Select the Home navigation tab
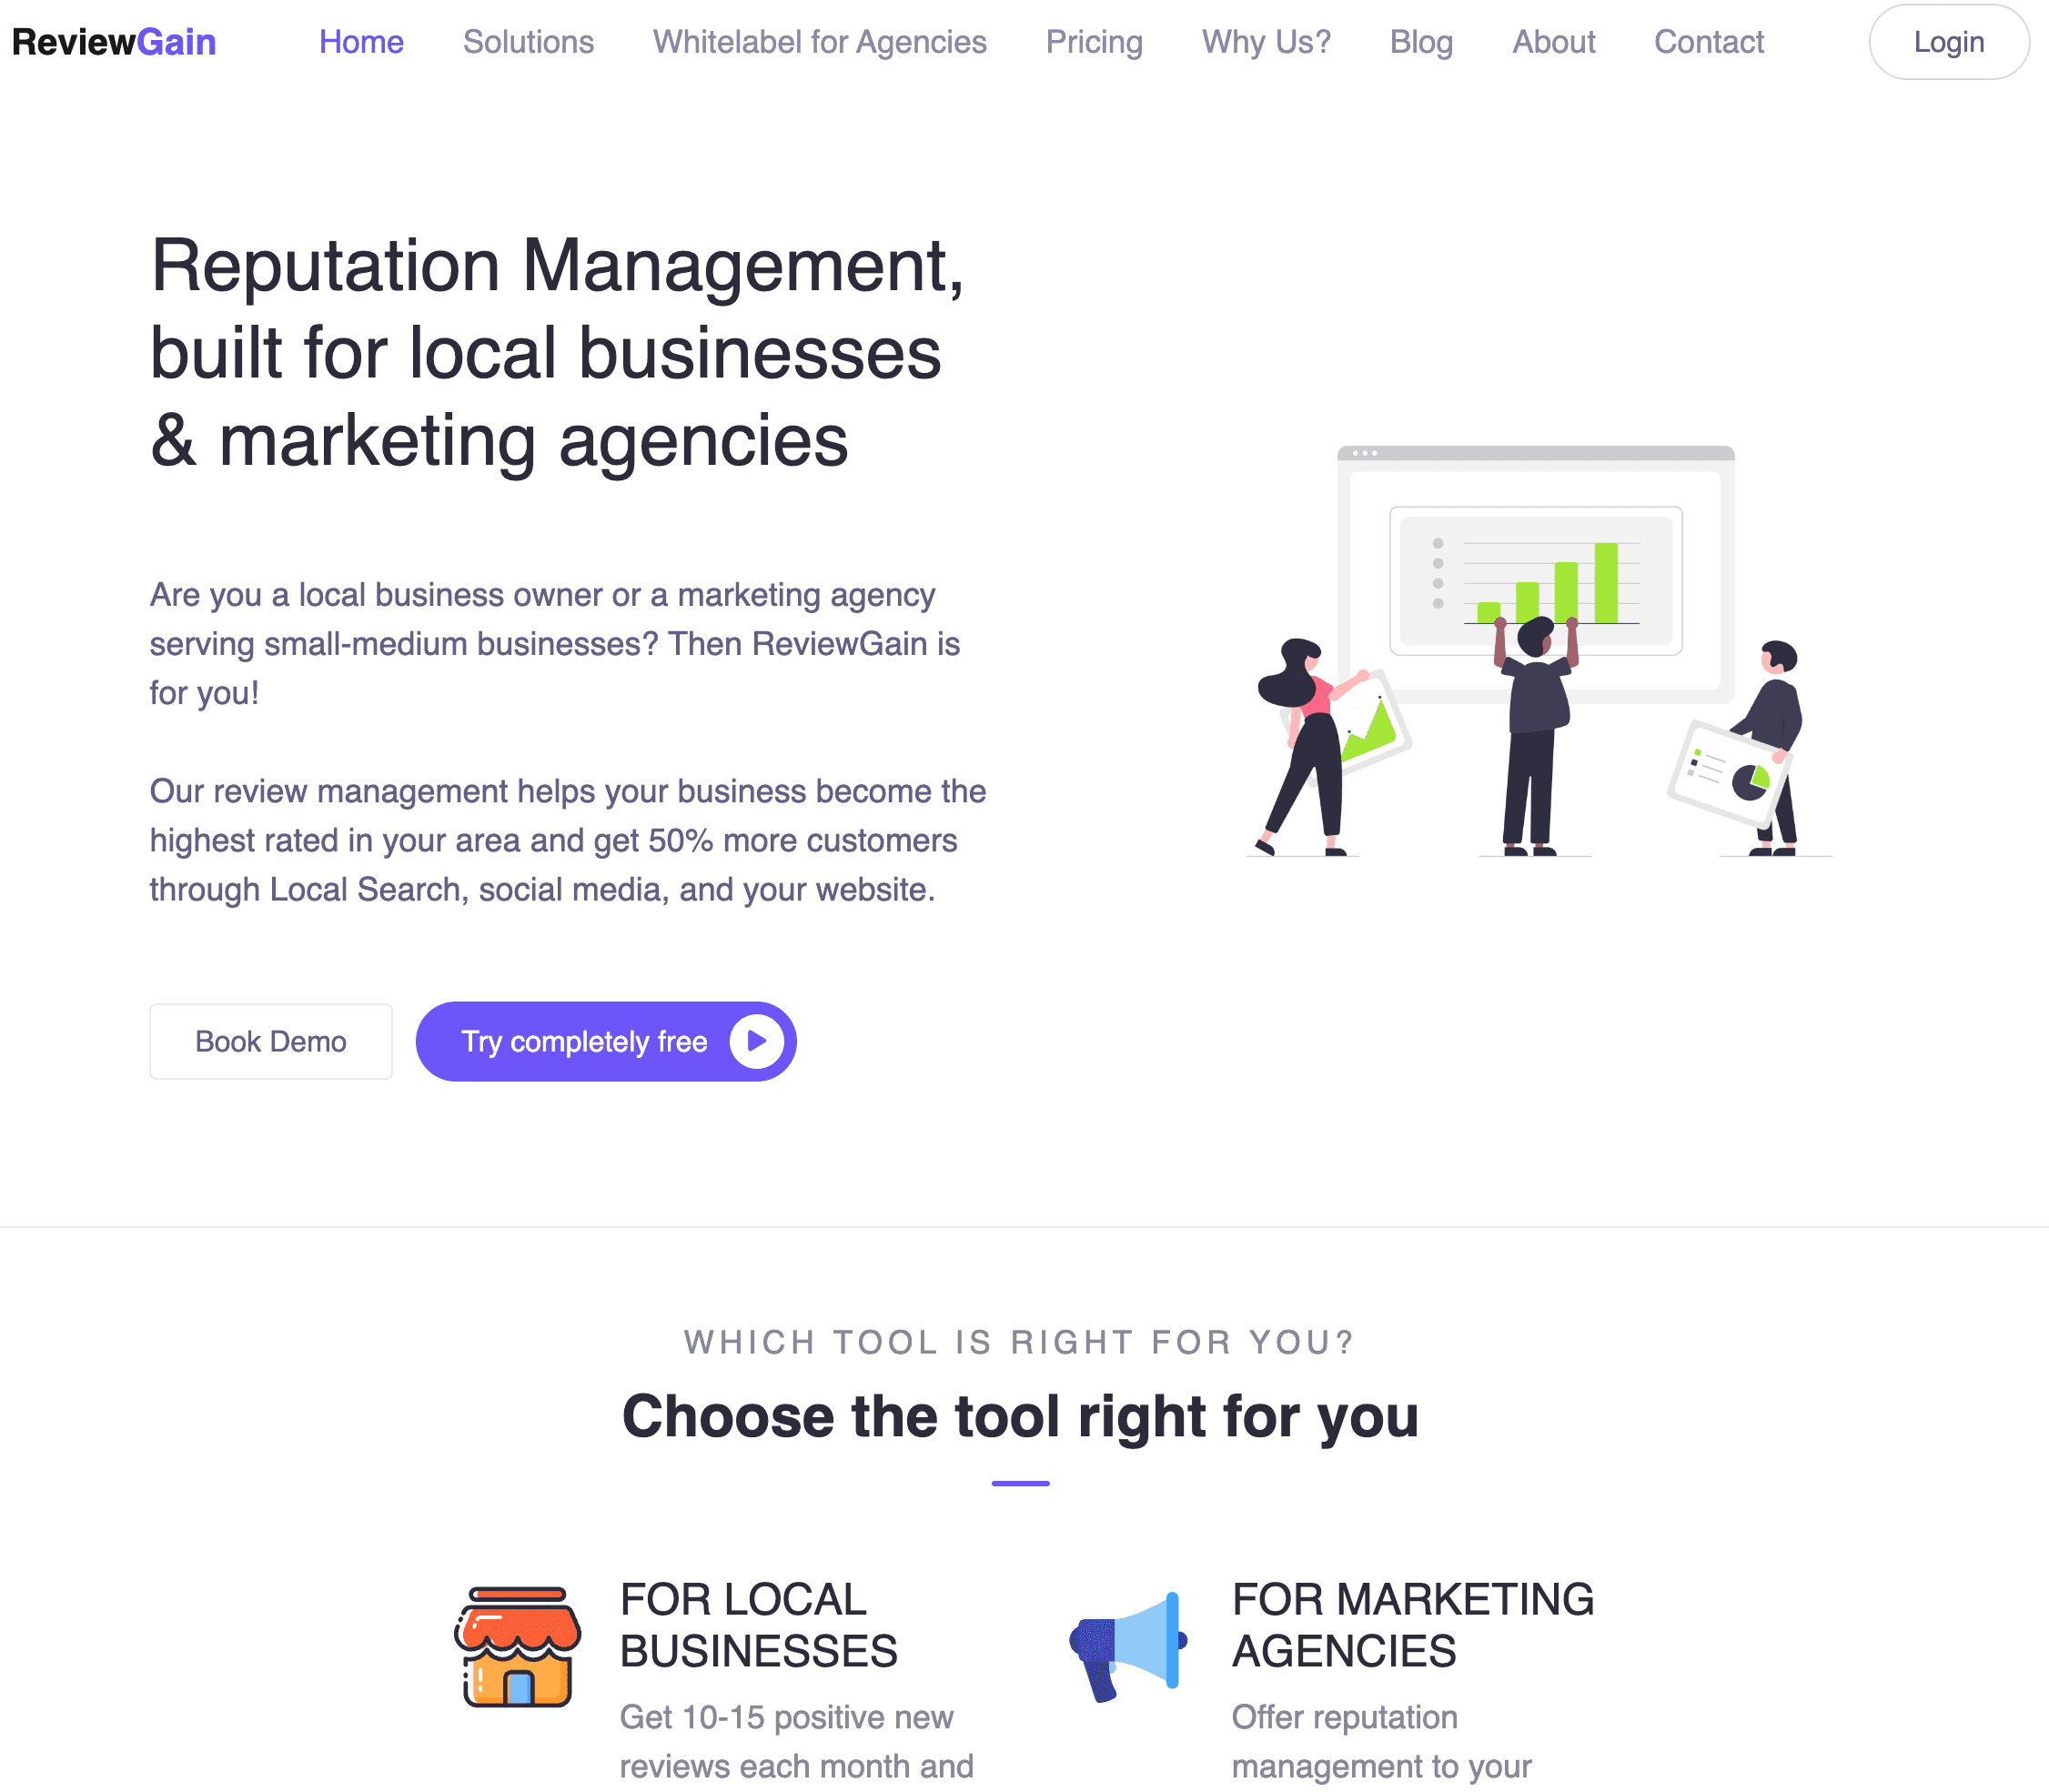Screen dimensions: 2049x1792 point(360,40)
